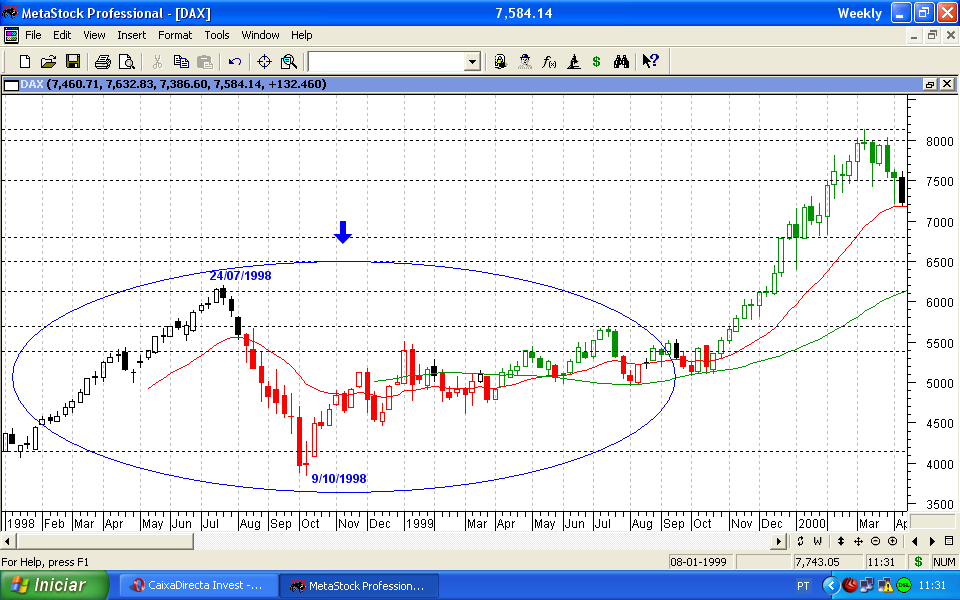960x600 pixels.
Task: Click the Copy toolbar icon
Action: point(181,61)
